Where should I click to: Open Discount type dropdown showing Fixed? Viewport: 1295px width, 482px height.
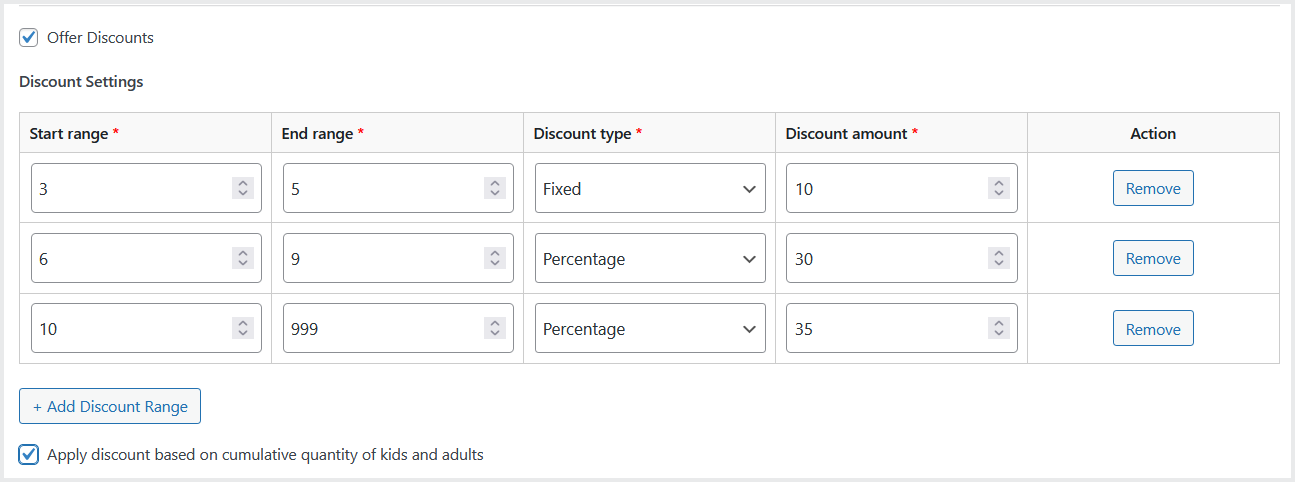click(x=650, y=188)
